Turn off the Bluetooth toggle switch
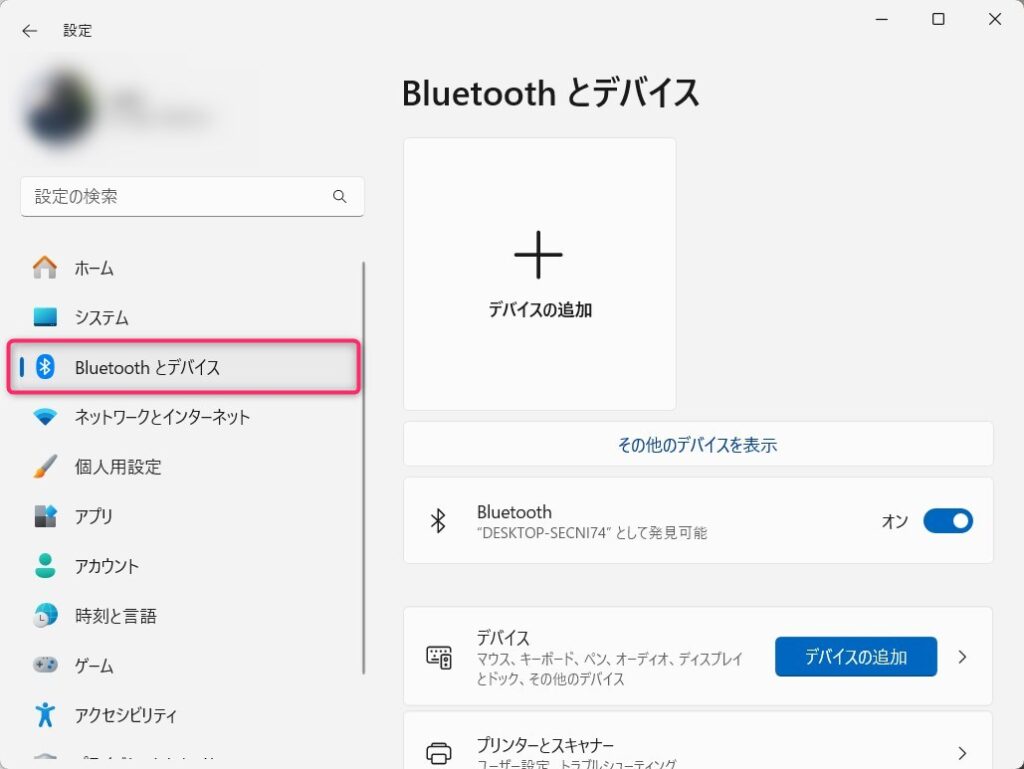 947,521
